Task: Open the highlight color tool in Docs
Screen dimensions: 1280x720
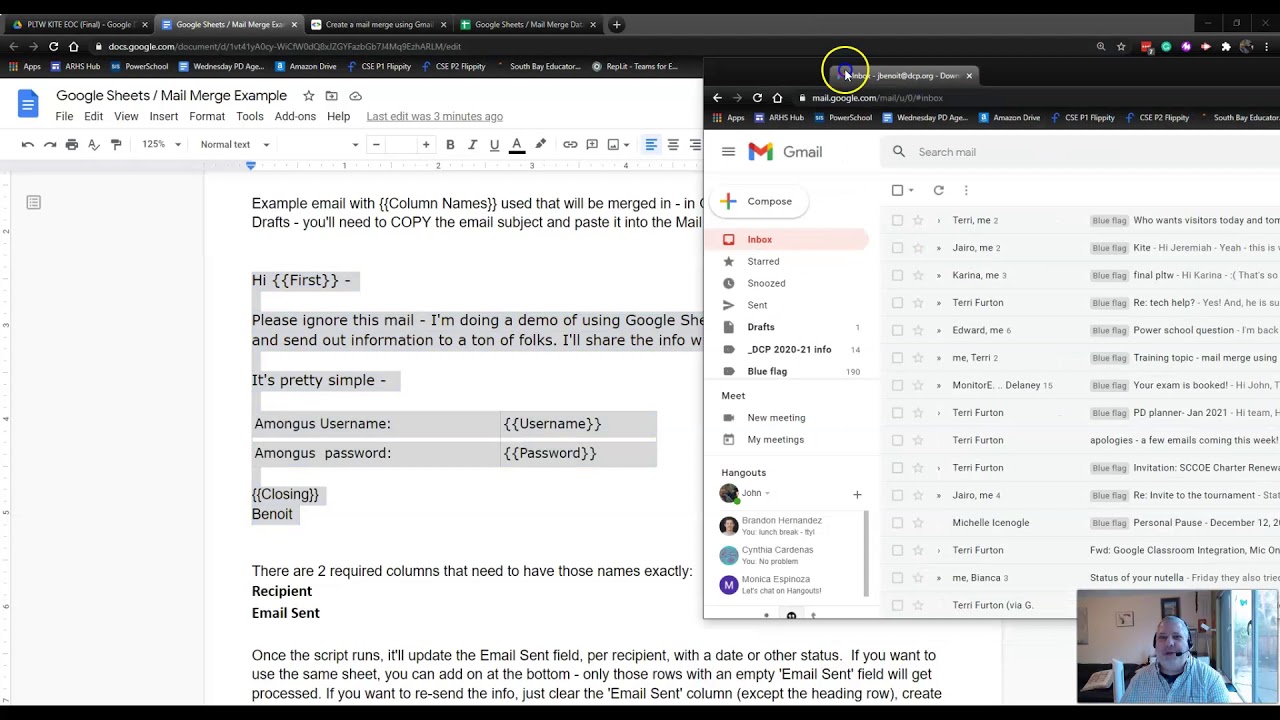Action: coord(540,144)
